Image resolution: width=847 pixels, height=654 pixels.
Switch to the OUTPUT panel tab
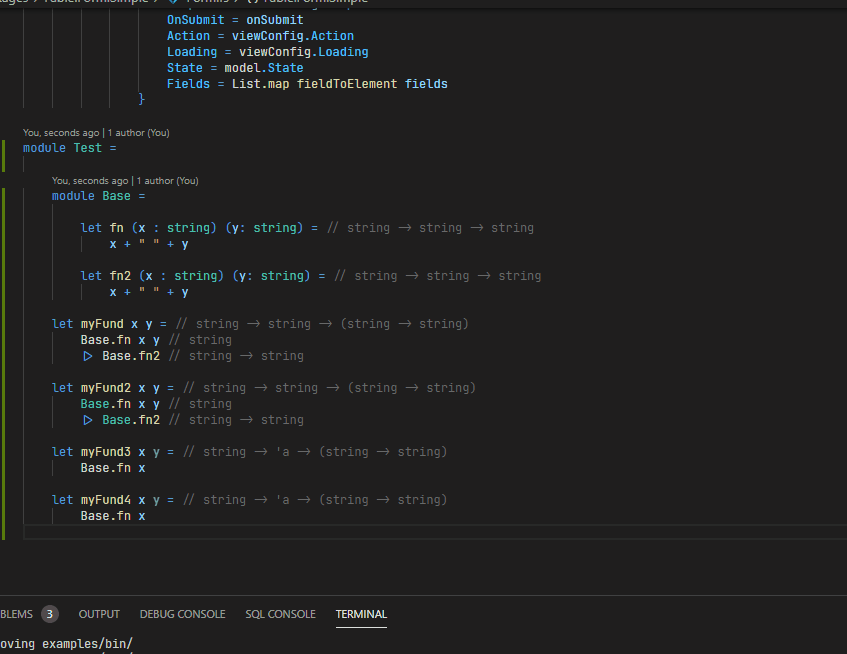click(x=99, y=614)
